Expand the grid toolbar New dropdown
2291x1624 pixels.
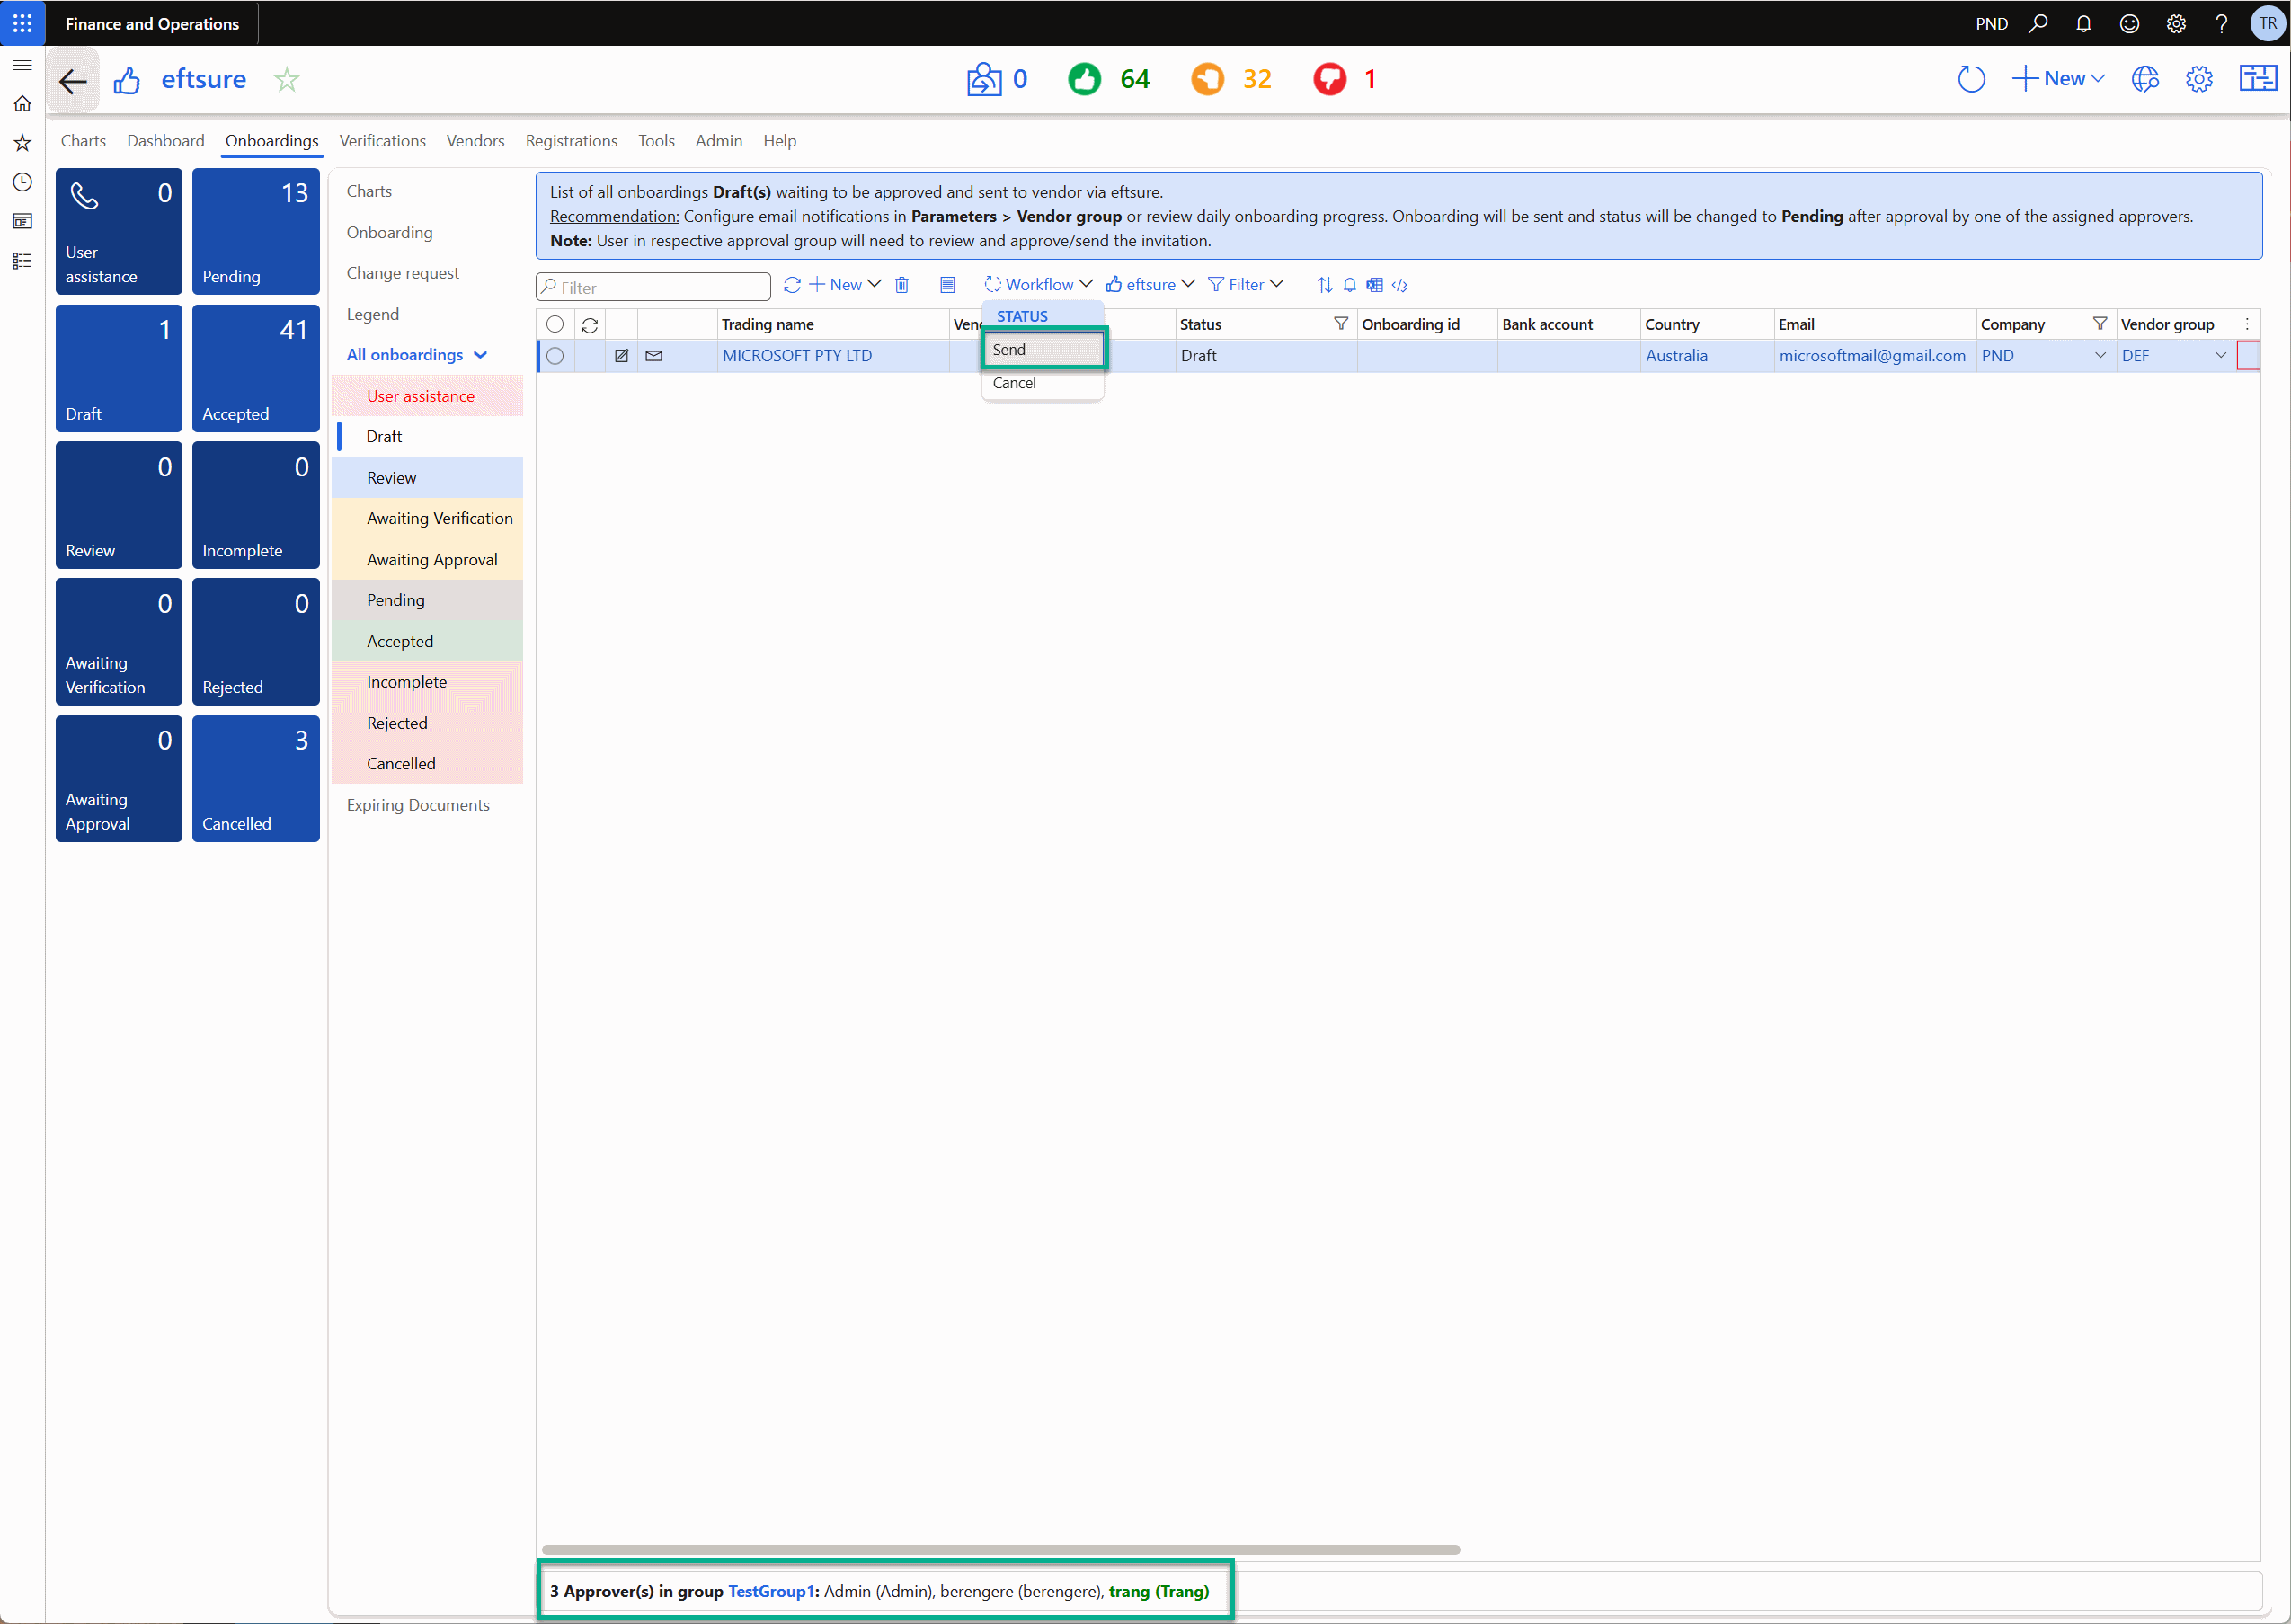coord(845,285)
